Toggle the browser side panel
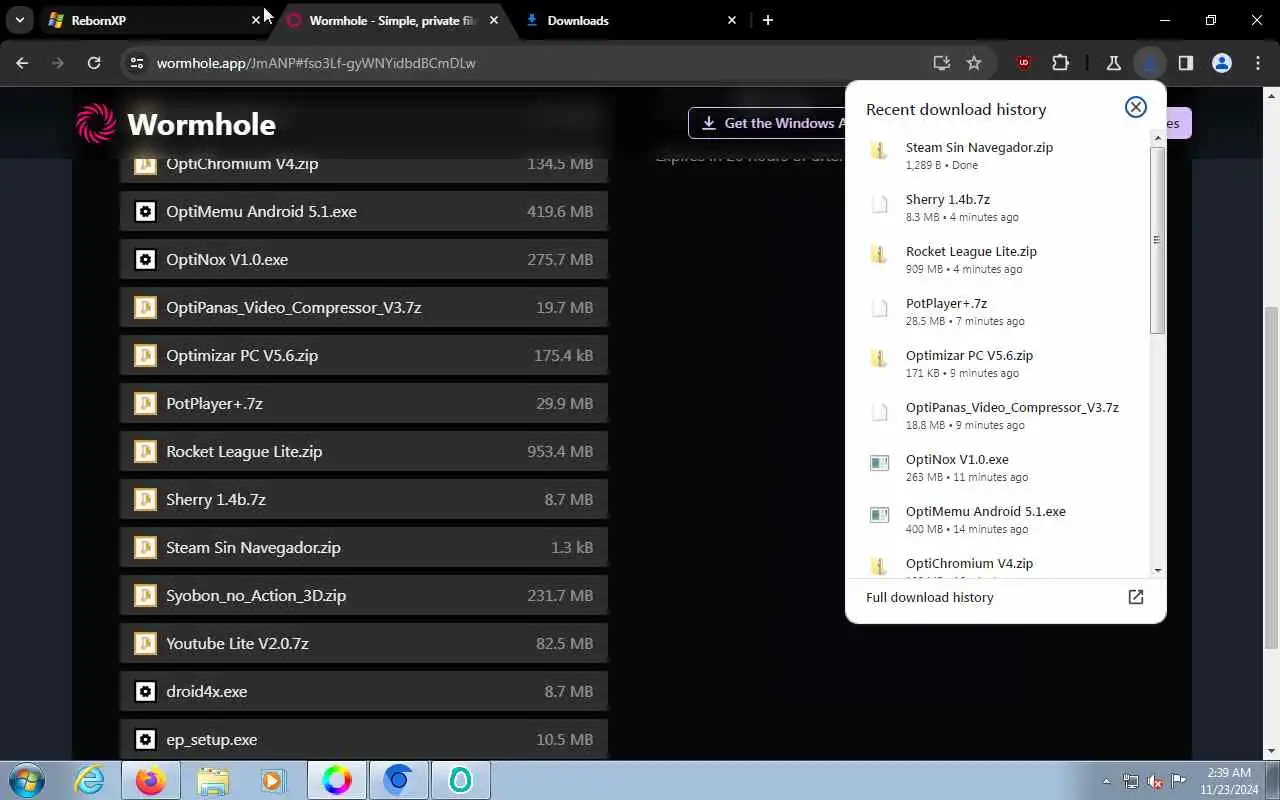The height and width of the screenshot is (800, 1280). pyautogui.click(x=1186, y=63)
